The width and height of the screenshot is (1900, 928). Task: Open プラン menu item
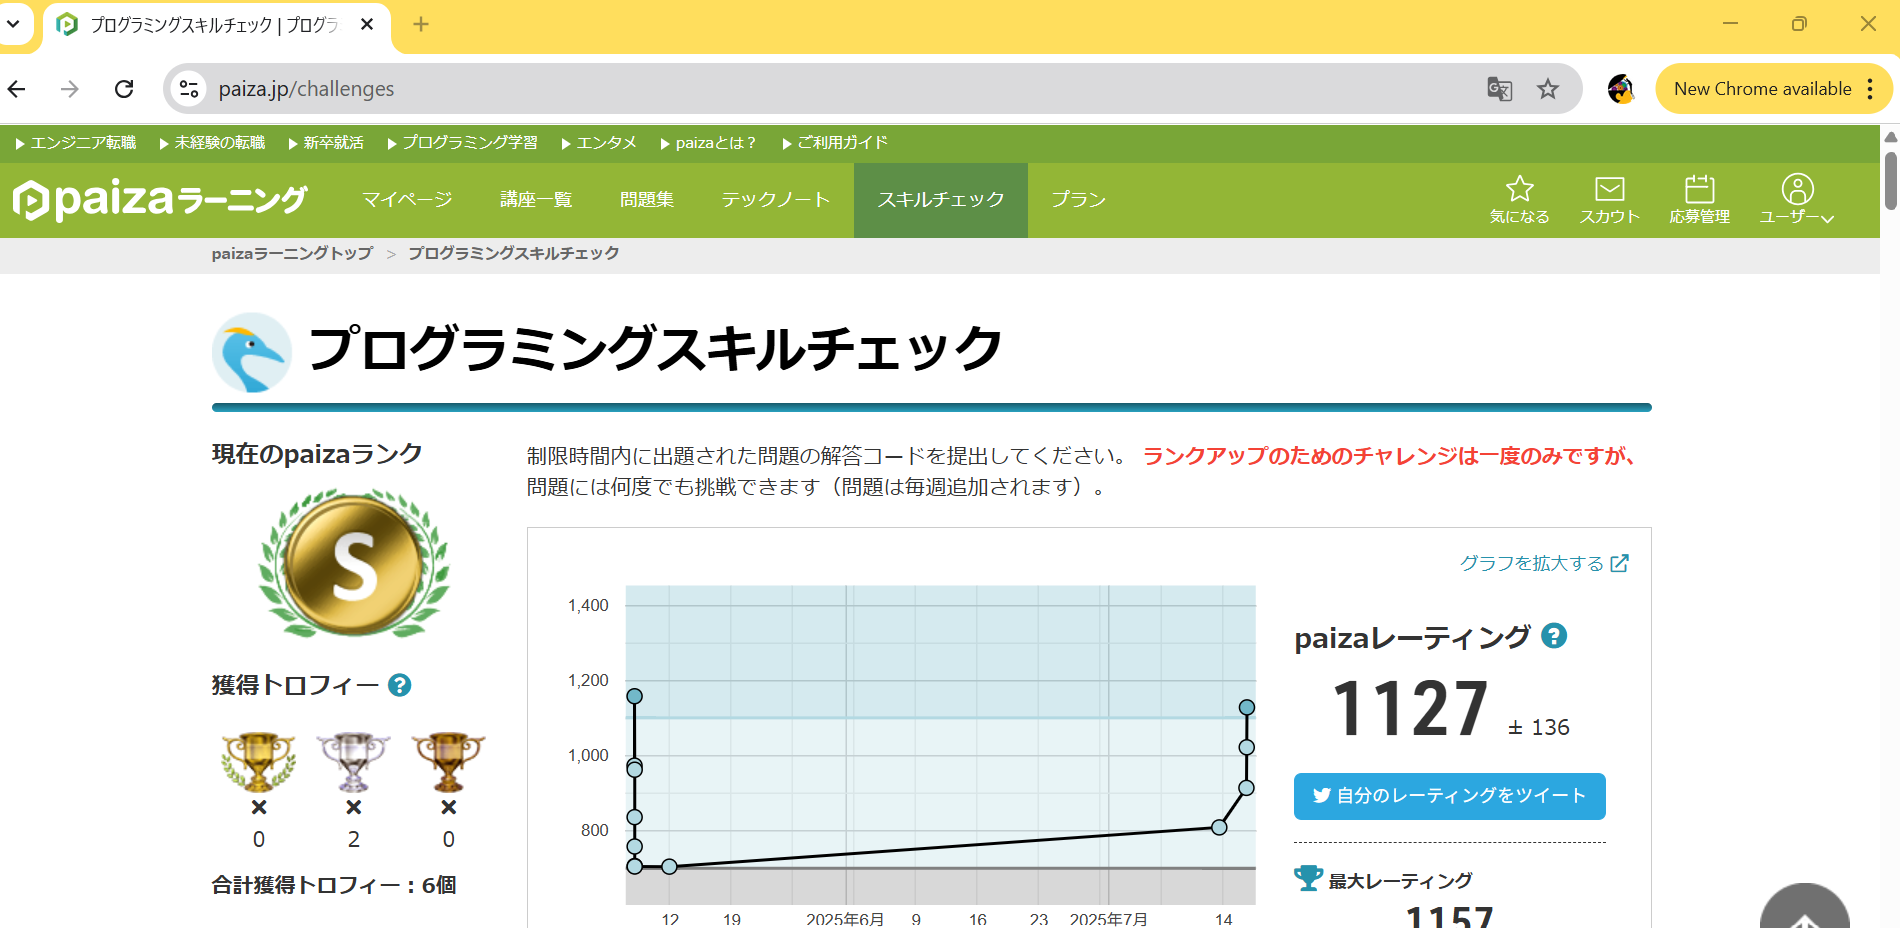pos(1078,200)
